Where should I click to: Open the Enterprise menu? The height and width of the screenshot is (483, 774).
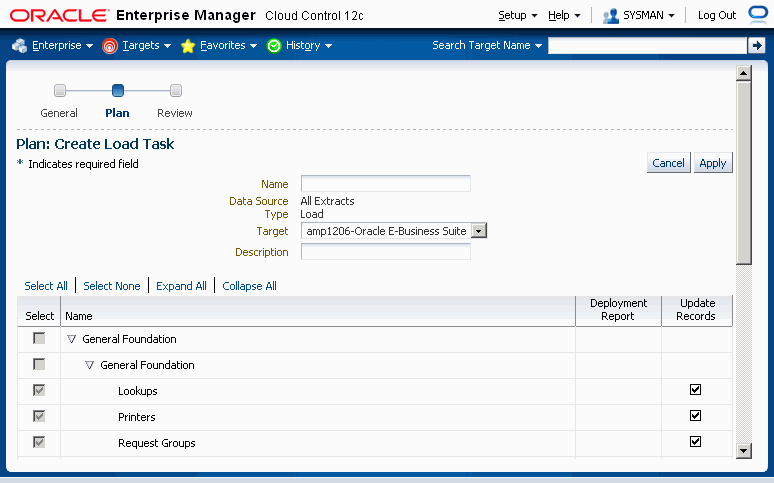tap(62, 45)
